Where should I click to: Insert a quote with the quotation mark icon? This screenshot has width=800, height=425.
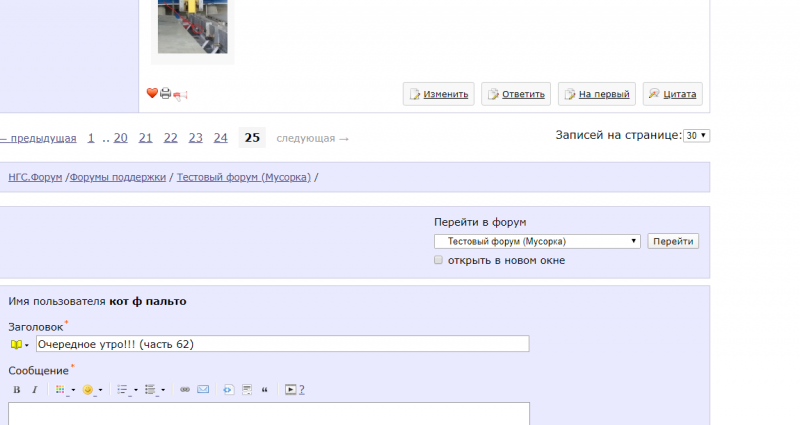265,389
